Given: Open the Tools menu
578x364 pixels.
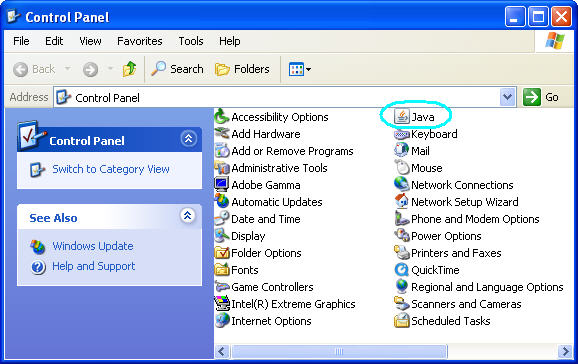Looking at the screenshot, I should 191,41.
